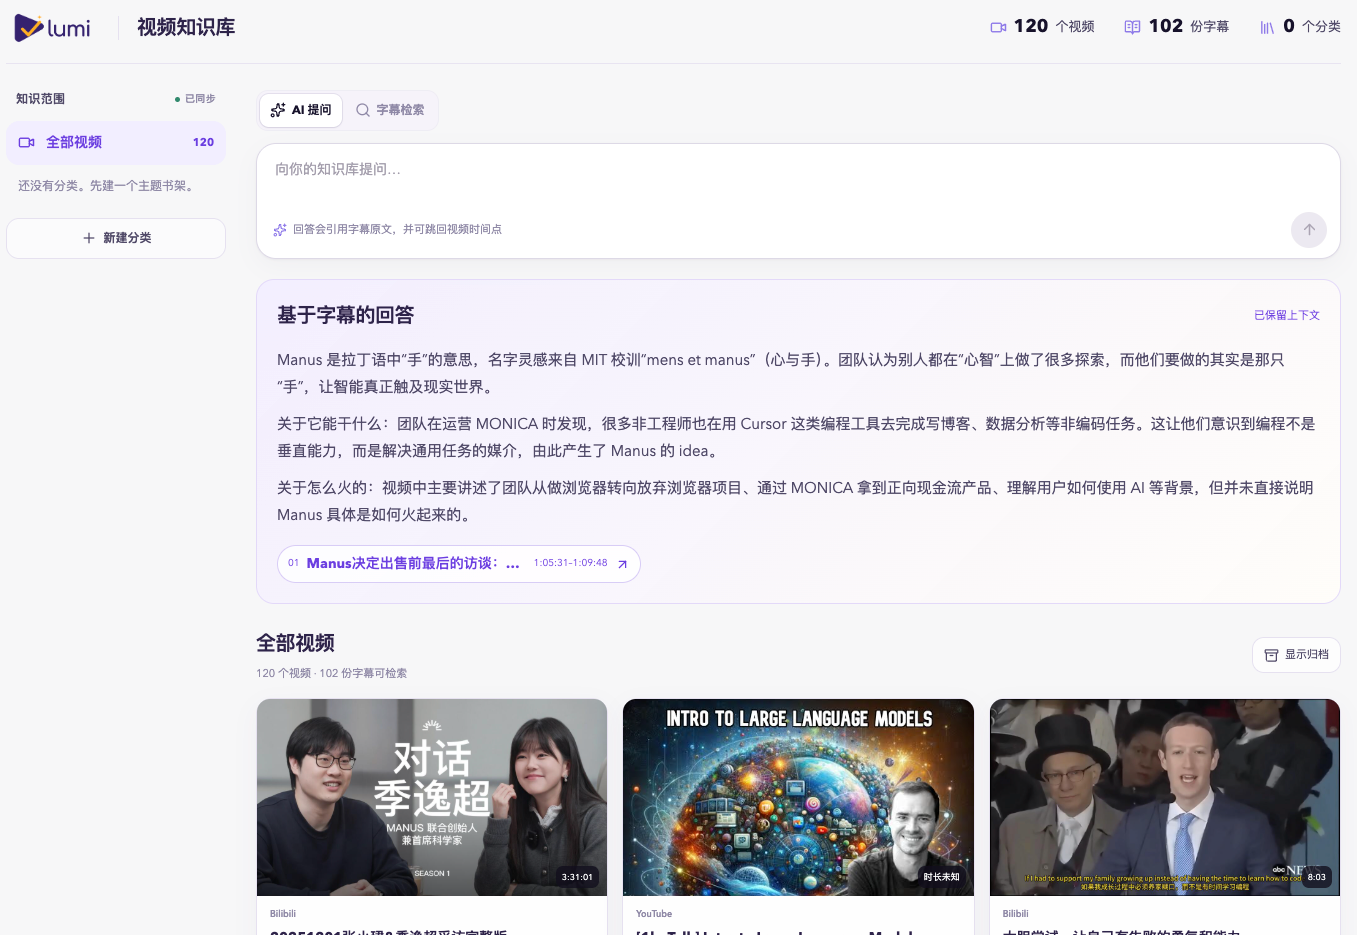Click the 还没有分类 empty-state hint
This screenshot has height=935, width=1357.
pyautogui.click(x=106, y=186)
